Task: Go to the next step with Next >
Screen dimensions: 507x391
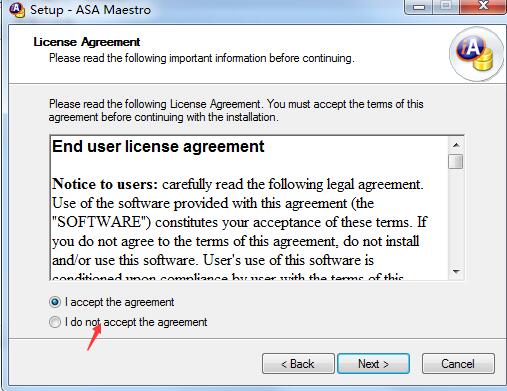Action: 373,364
